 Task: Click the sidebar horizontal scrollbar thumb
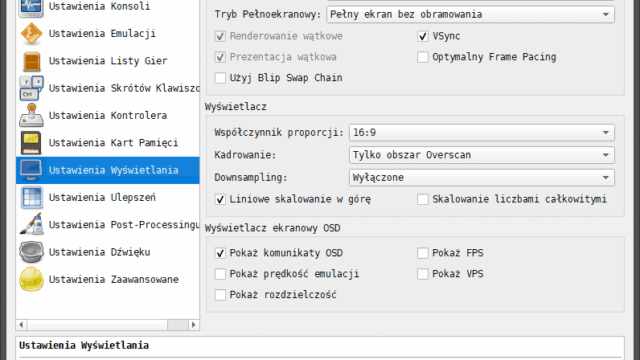[x=178, y=325]
